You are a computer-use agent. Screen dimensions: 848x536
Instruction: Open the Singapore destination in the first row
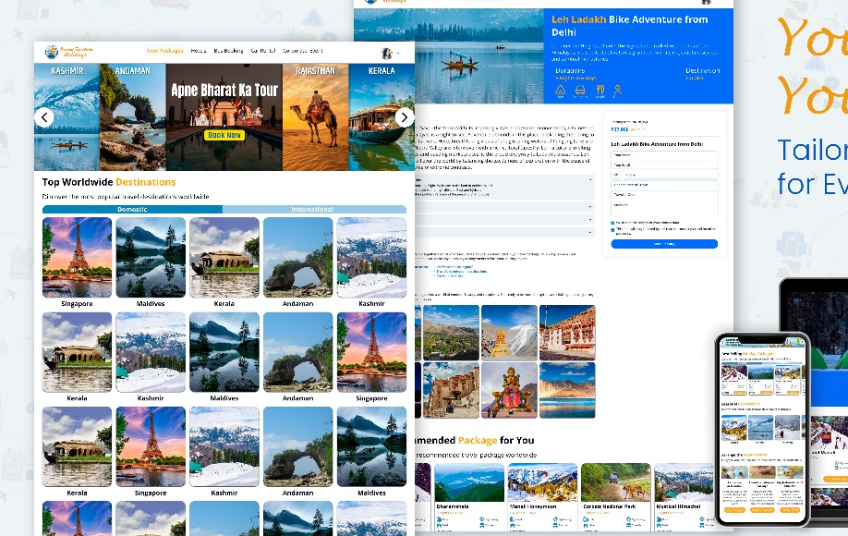pos(77,262)
